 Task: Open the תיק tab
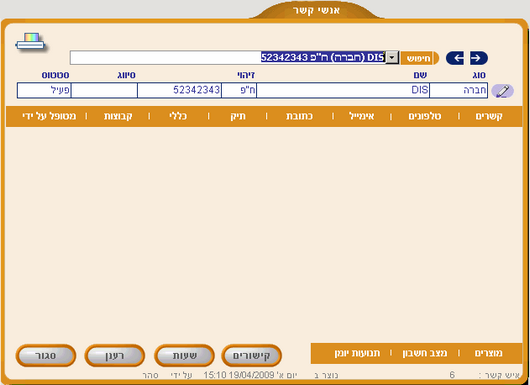(x=238, y=116)
